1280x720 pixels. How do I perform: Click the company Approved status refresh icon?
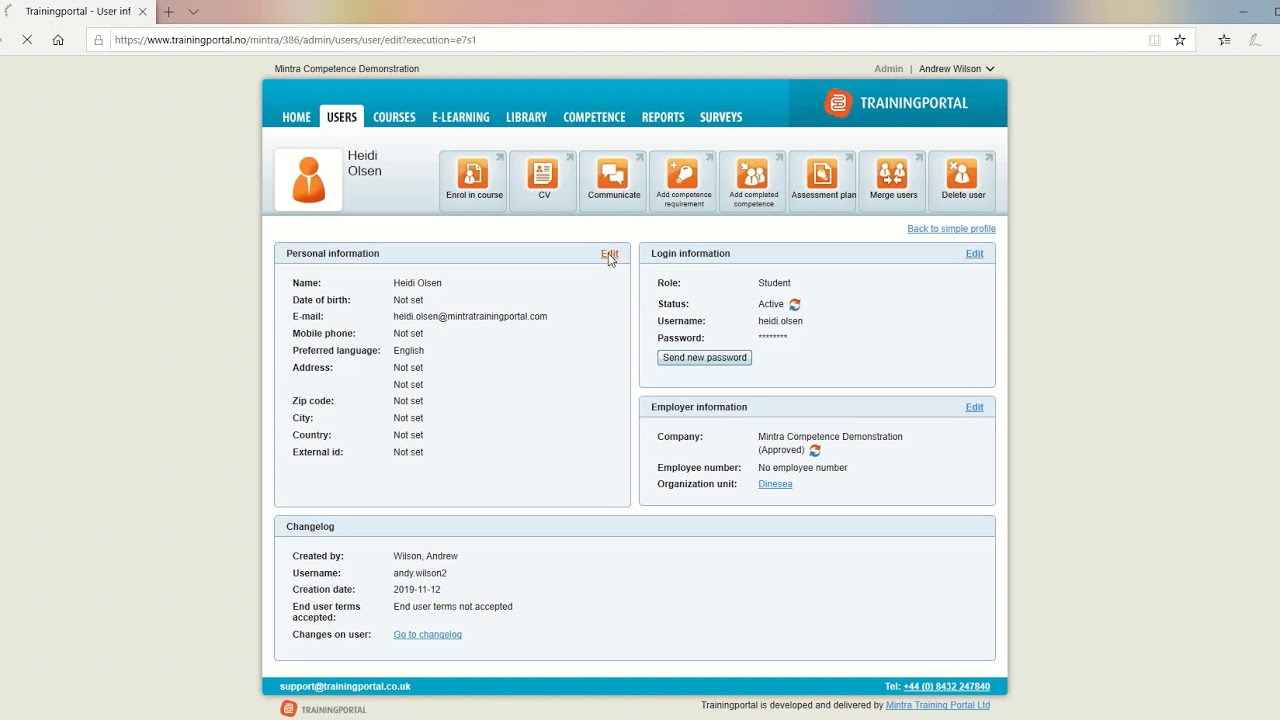pyautogui.click(x=815, y=451)
